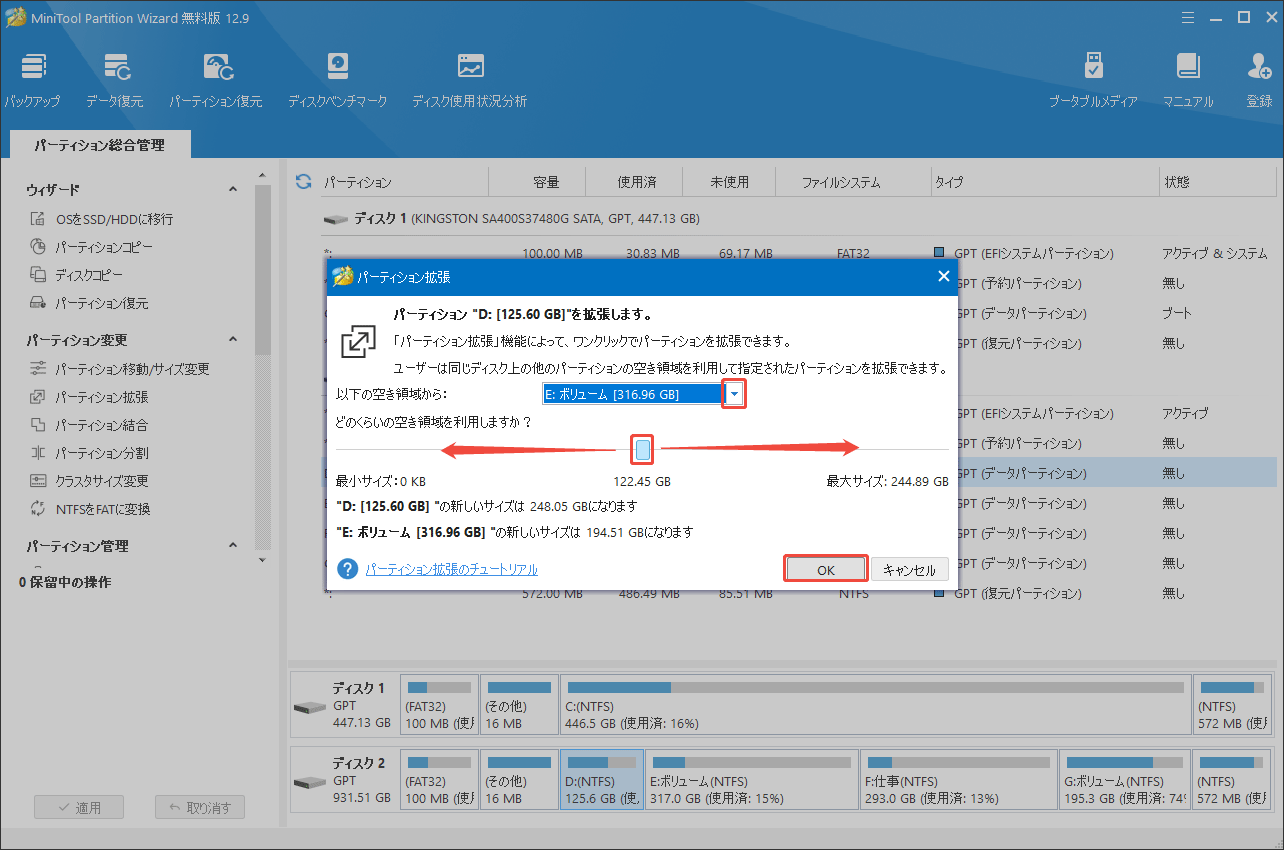Click キャンセル to cancel dialog
Viewport: 1284px width, 850px height.
(x=910, y=570)
